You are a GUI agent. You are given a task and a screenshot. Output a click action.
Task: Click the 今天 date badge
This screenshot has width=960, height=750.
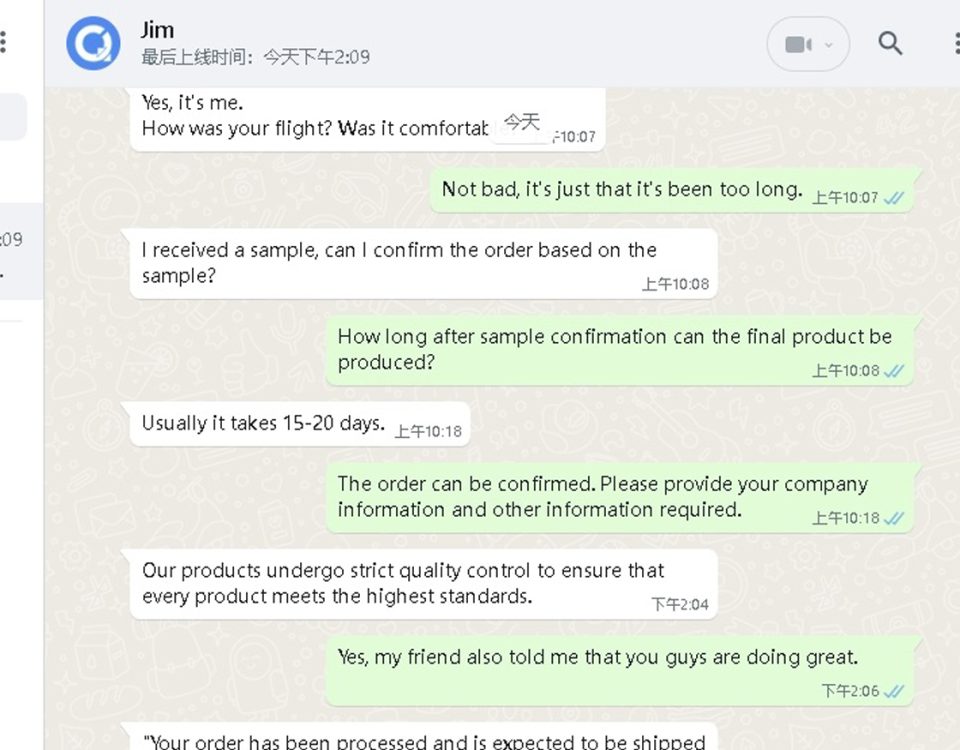(522, 122)
